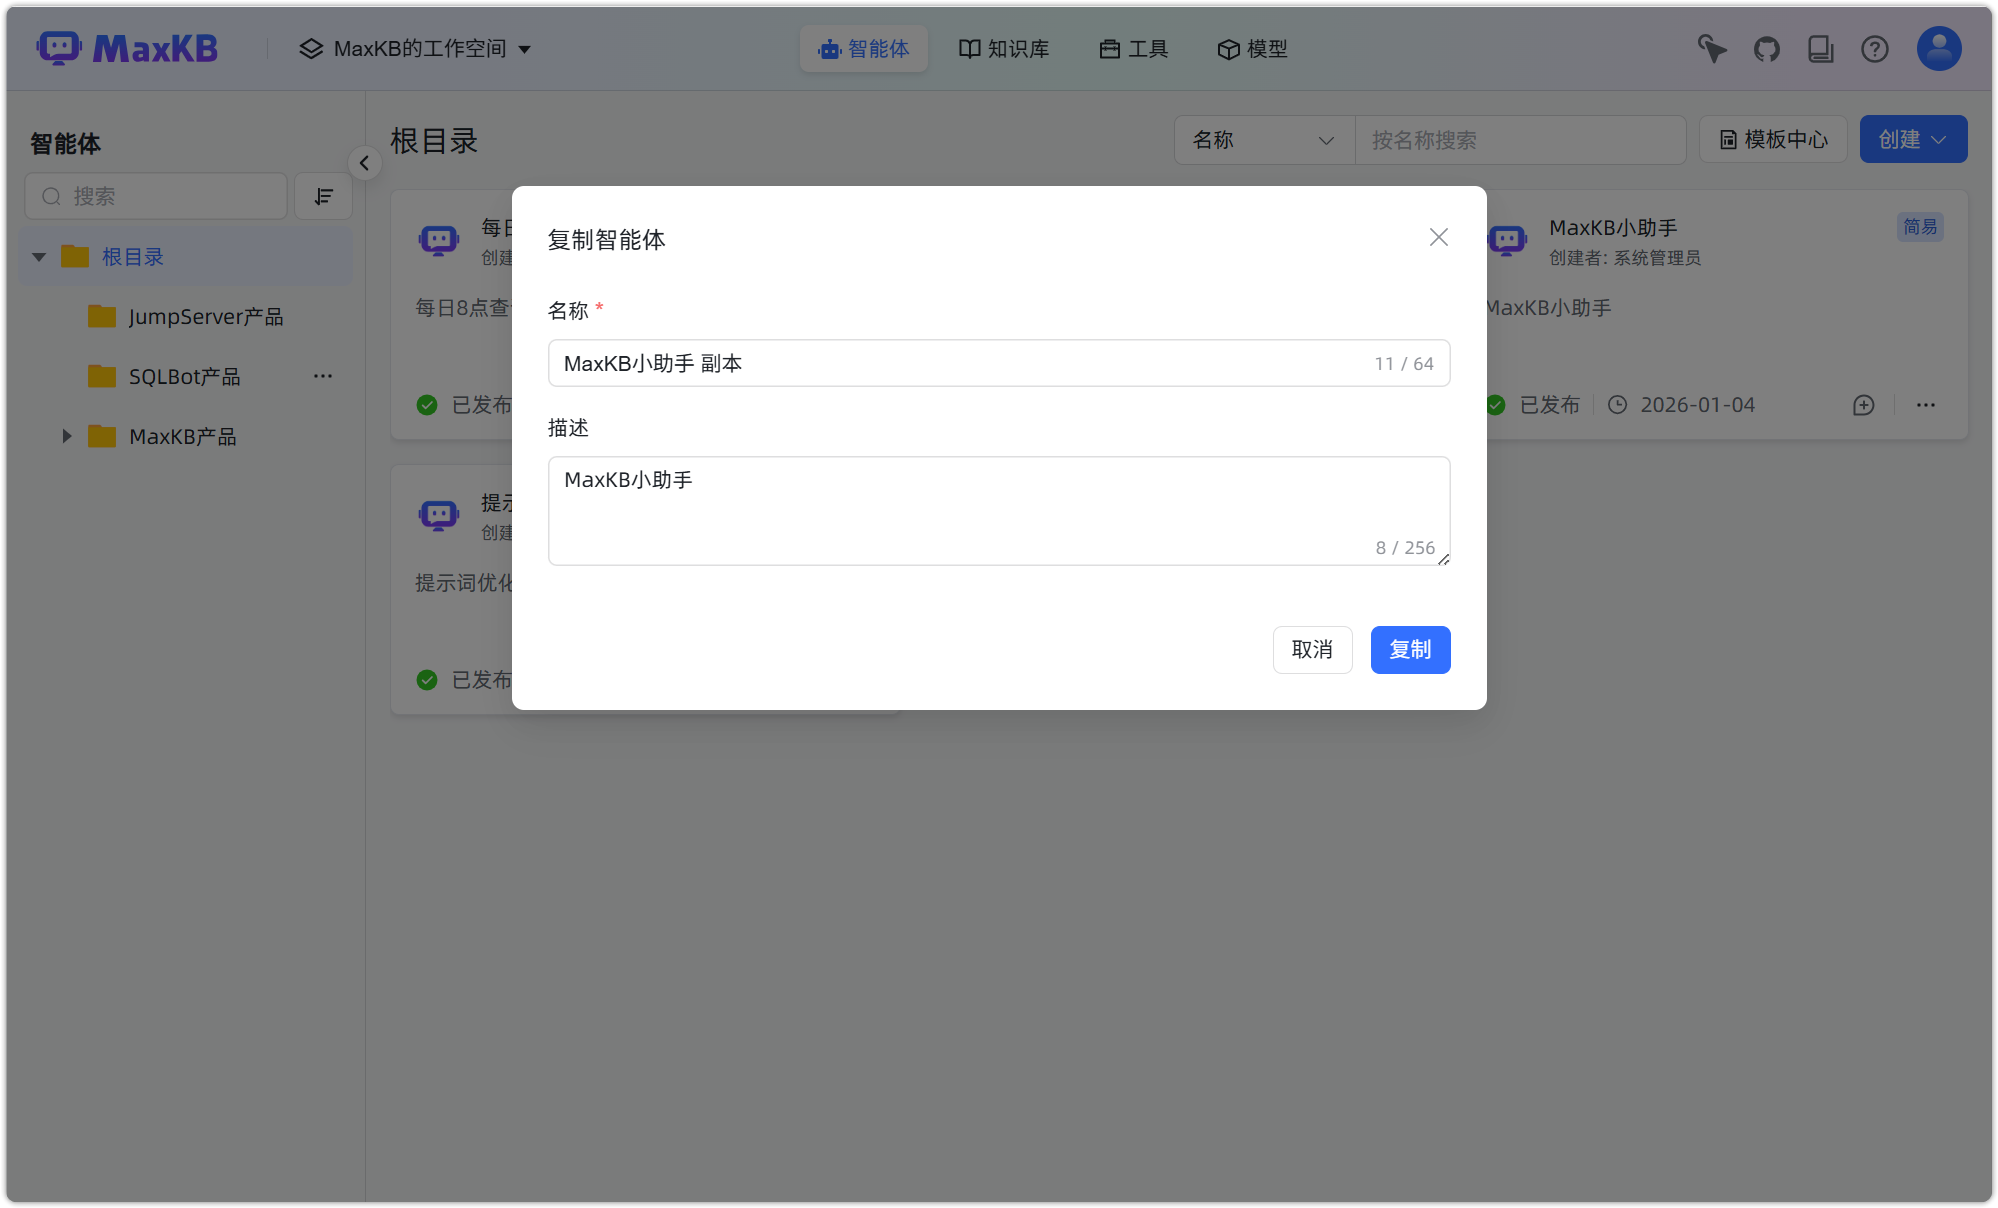Open more options for SQLBot产品 folder
1998x1208 pixels.
[322, 376]
